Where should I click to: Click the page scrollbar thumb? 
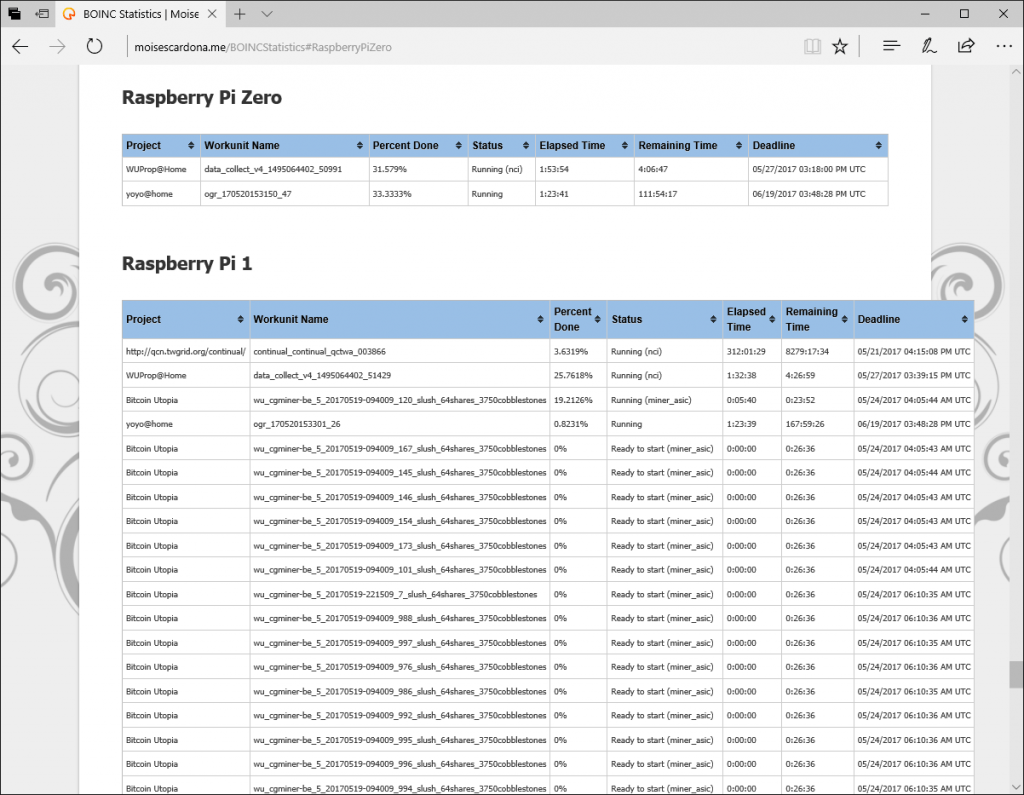click(1016, 674)
